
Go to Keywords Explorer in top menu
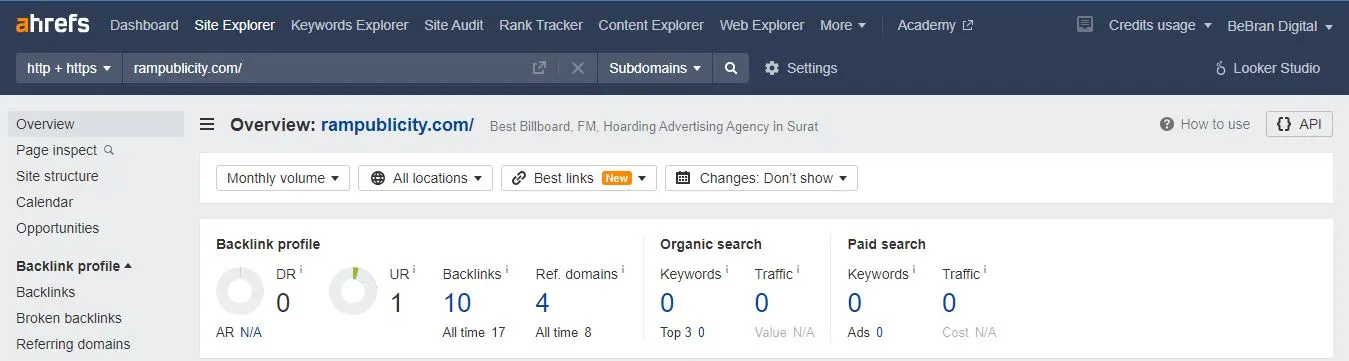tap(349, 25)
